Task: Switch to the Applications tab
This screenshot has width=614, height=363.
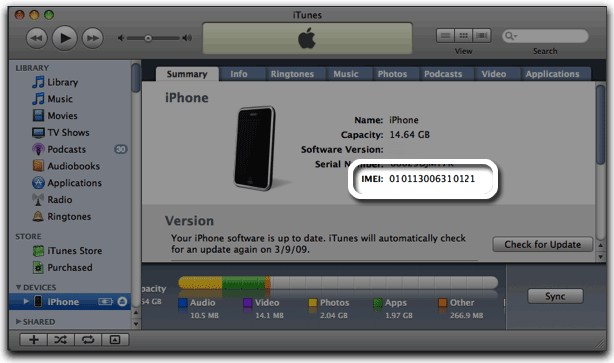Action: pyautogui.click(x=552, y=74)
